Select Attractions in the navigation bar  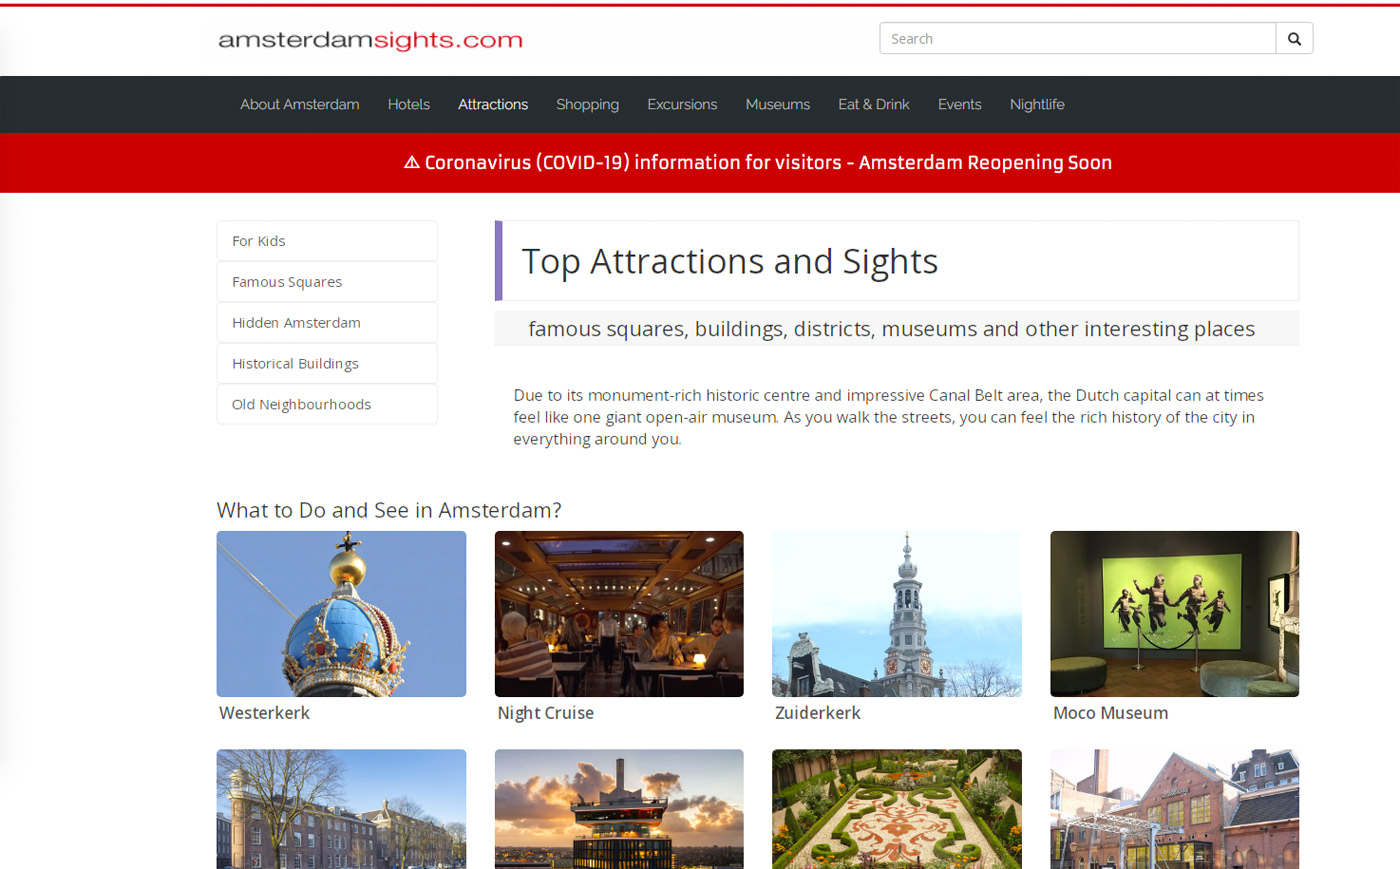[x=492, y=104]
